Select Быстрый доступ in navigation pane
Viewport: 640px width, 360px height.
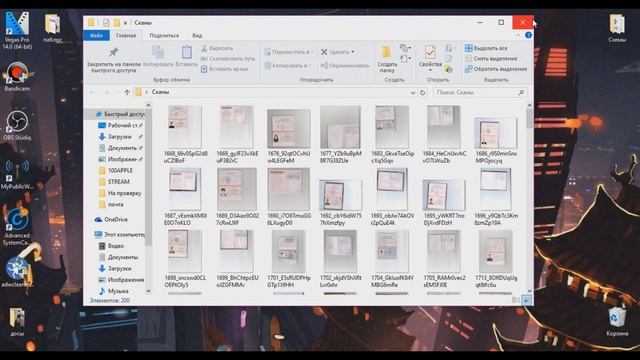[120, 114]
